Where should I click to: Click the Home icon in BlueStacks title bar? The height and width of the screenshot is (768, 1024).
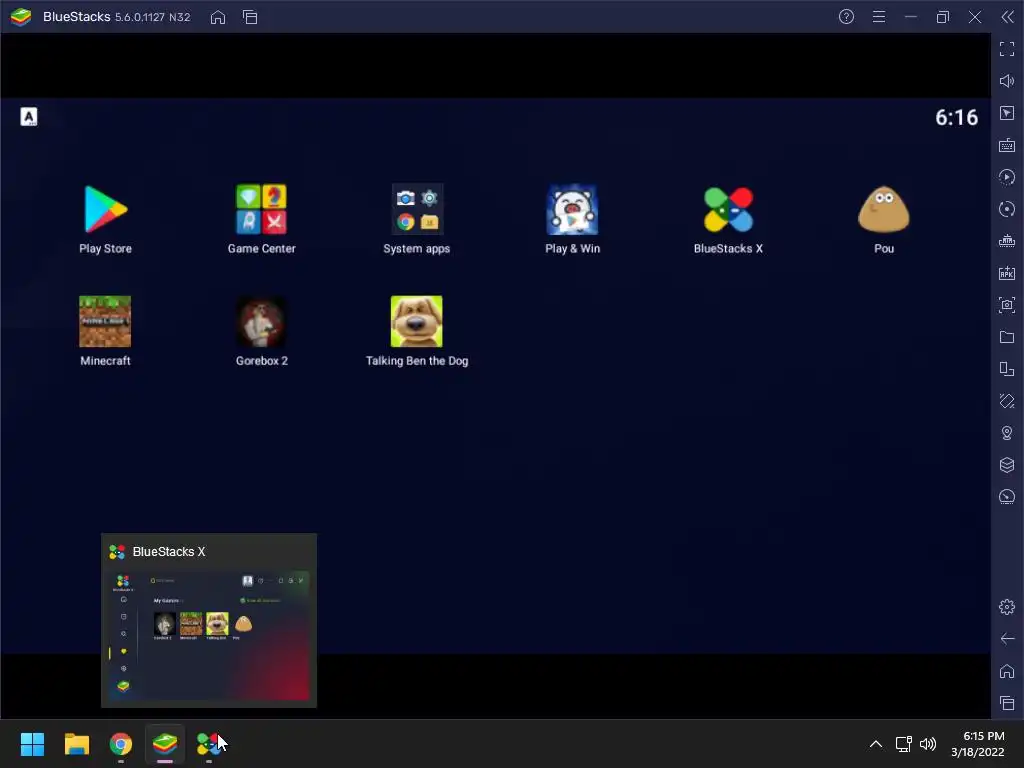point(218,17)
